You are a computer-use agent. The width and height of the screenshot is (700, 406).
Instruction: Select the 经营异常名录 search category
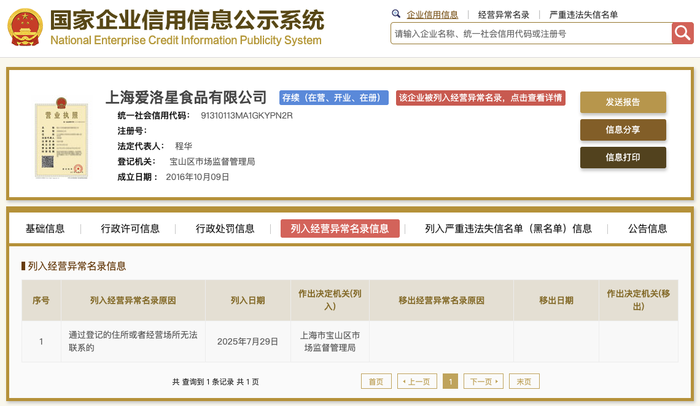click(503, 15)
